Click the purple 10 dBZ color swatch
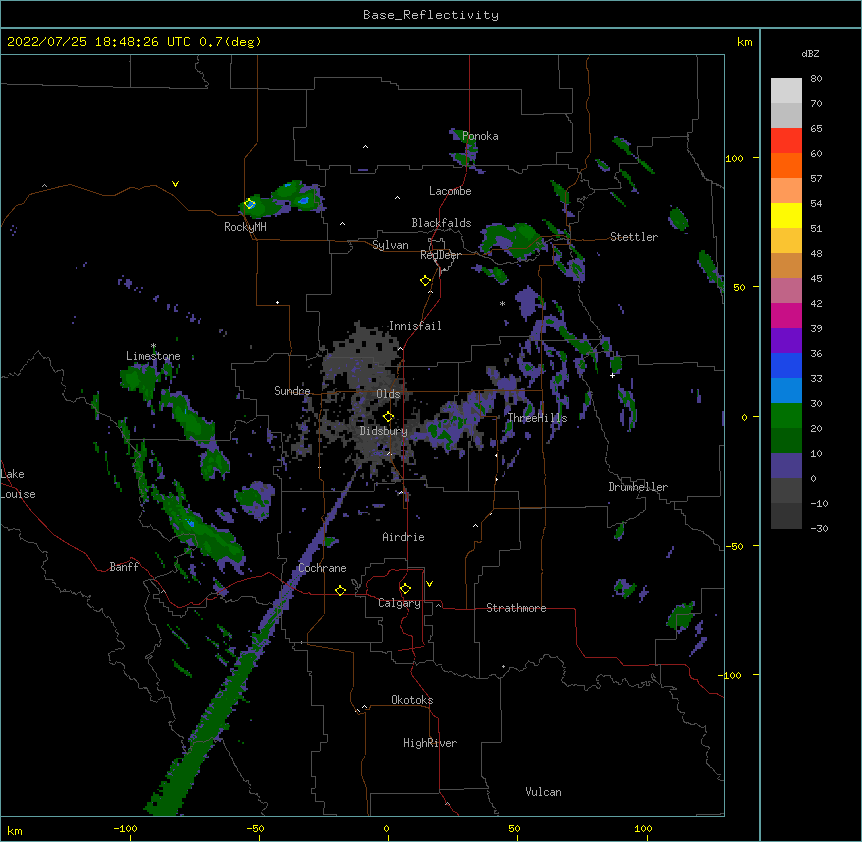862x842 pixels. [786, 466]
